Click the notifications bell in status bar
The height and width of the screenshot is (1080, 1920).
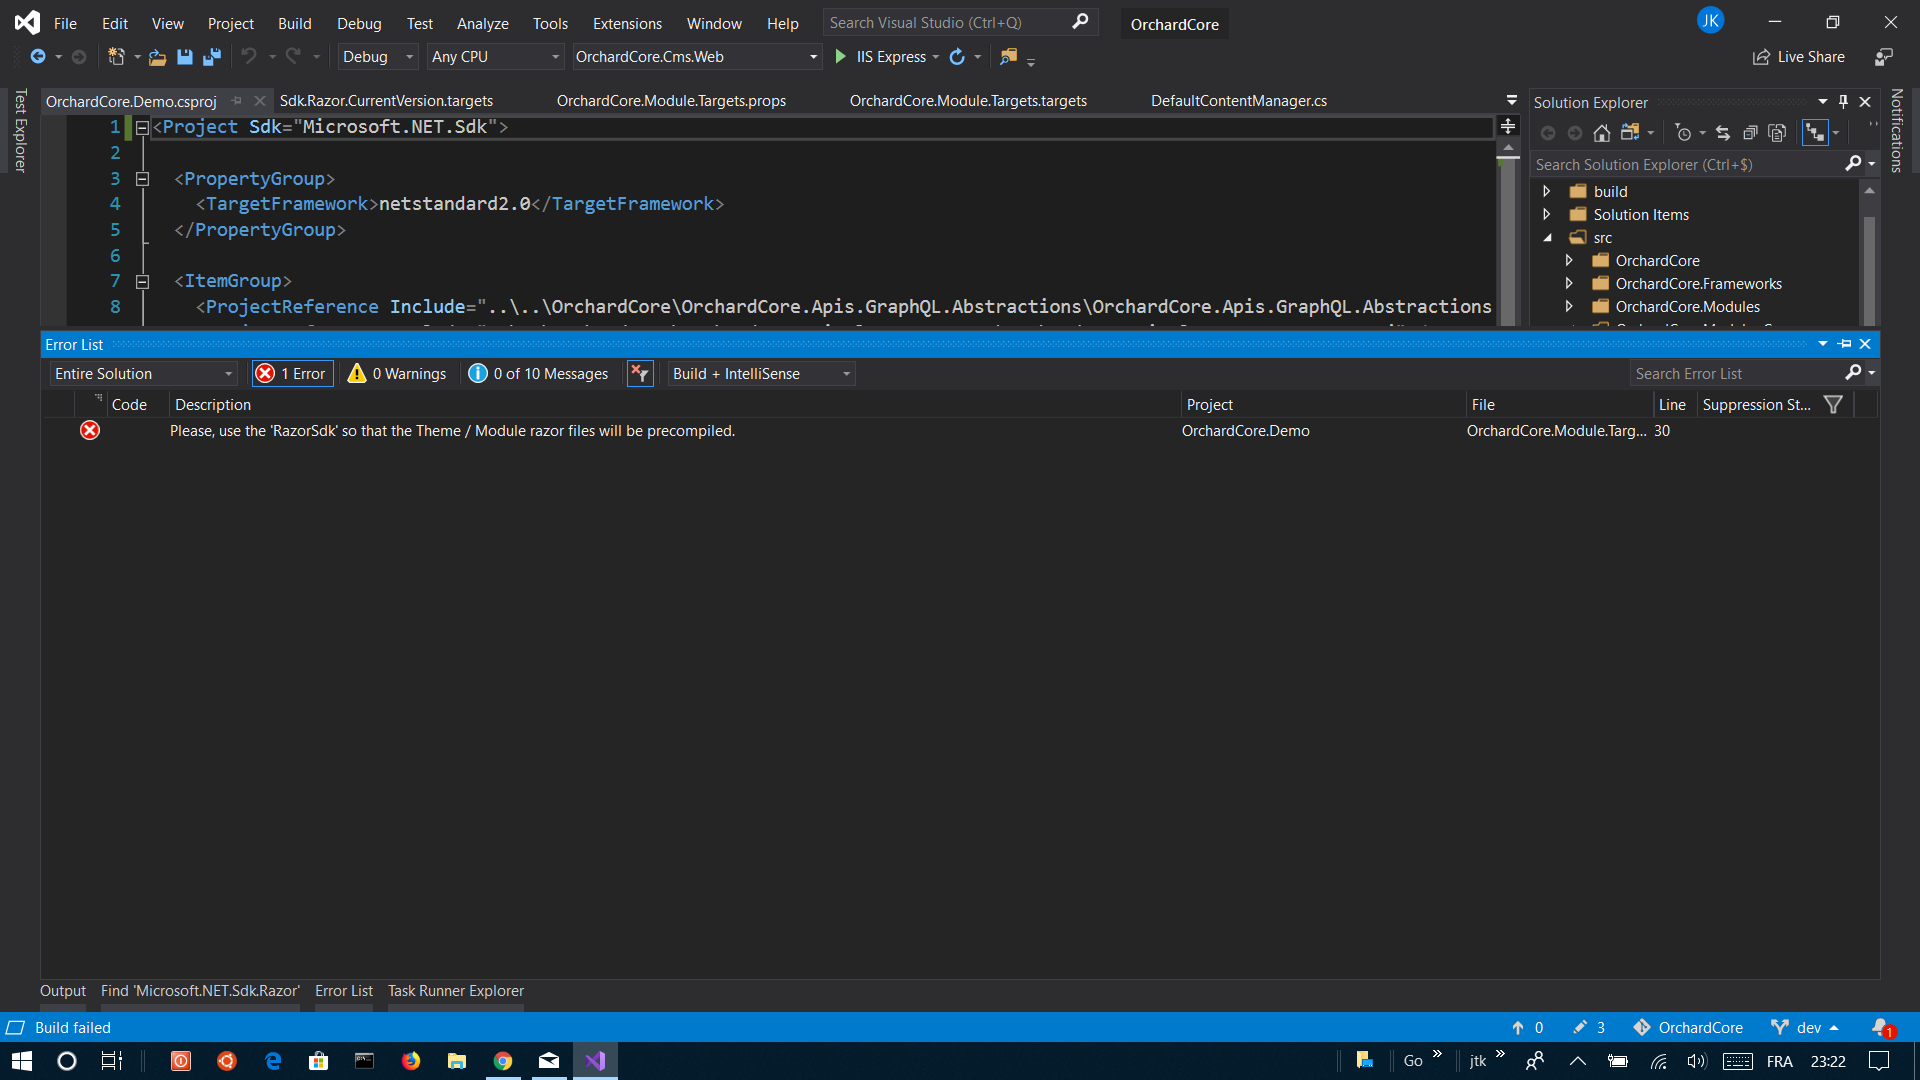coord(1882,1028)
